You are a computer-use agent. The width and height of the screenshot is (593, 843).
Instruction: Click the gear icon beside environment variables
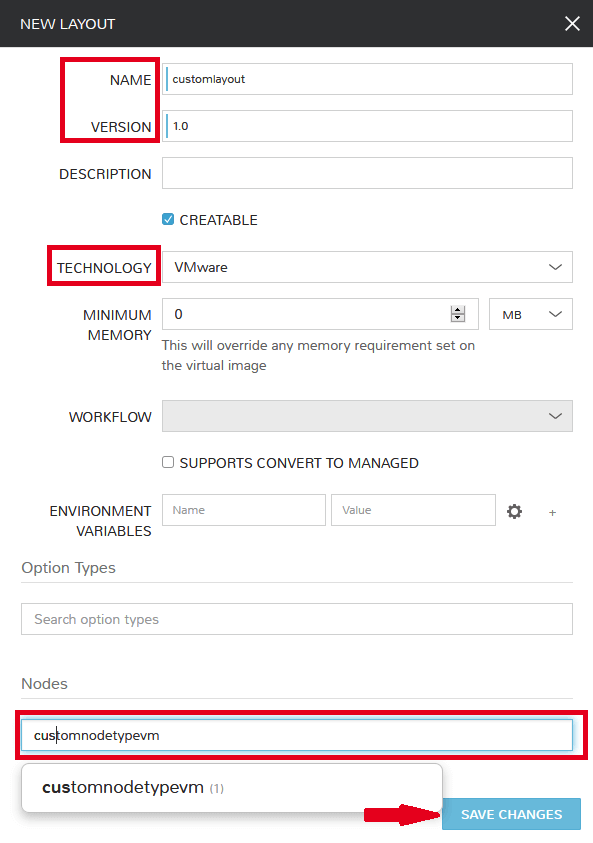click(514, 511)
